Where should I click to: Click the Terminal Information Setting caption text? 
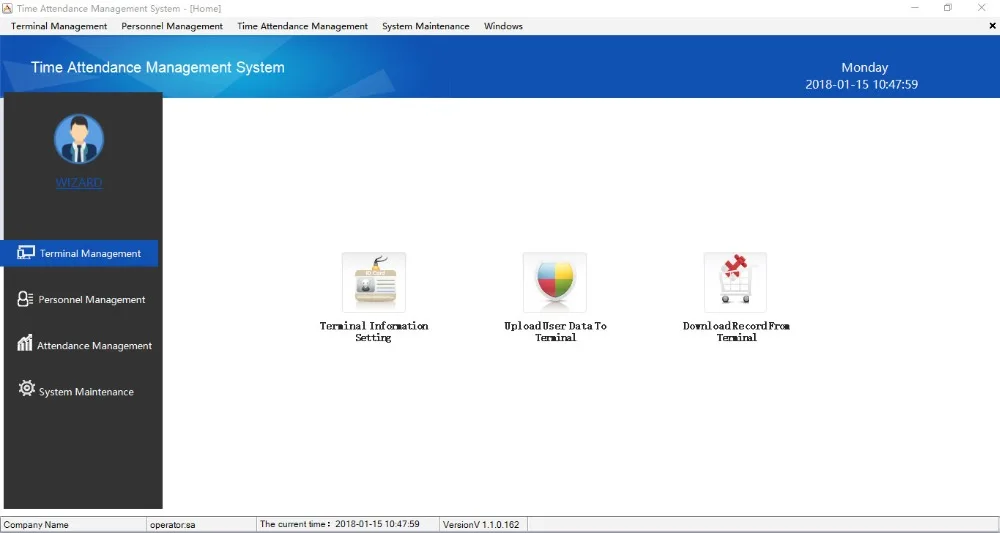pos(374,332)
